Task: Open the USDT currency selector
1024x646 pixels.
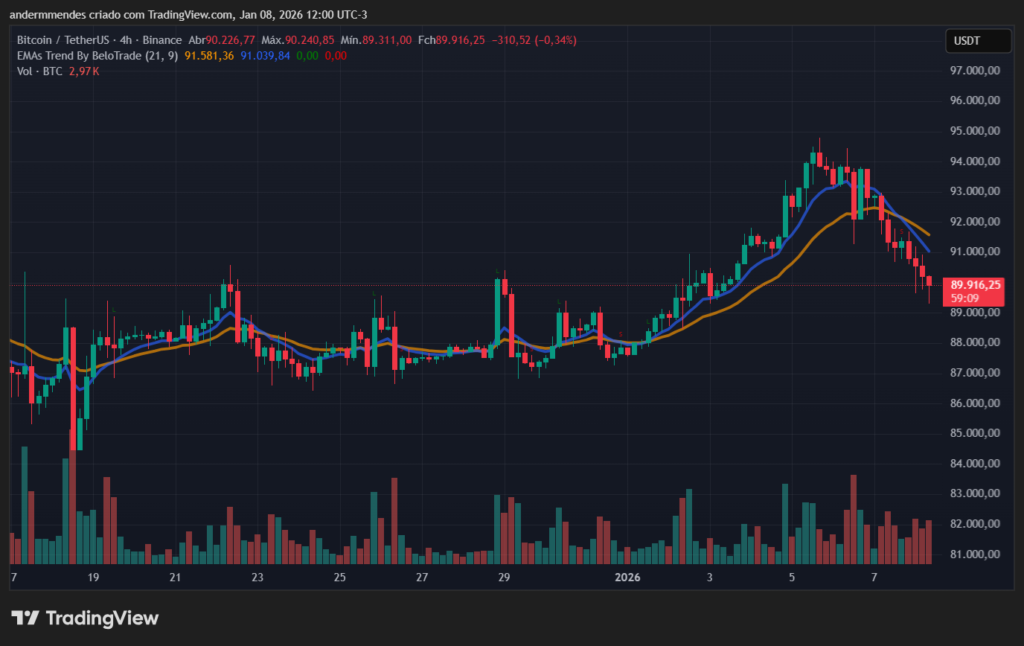Action: click(x=977, y=40)
